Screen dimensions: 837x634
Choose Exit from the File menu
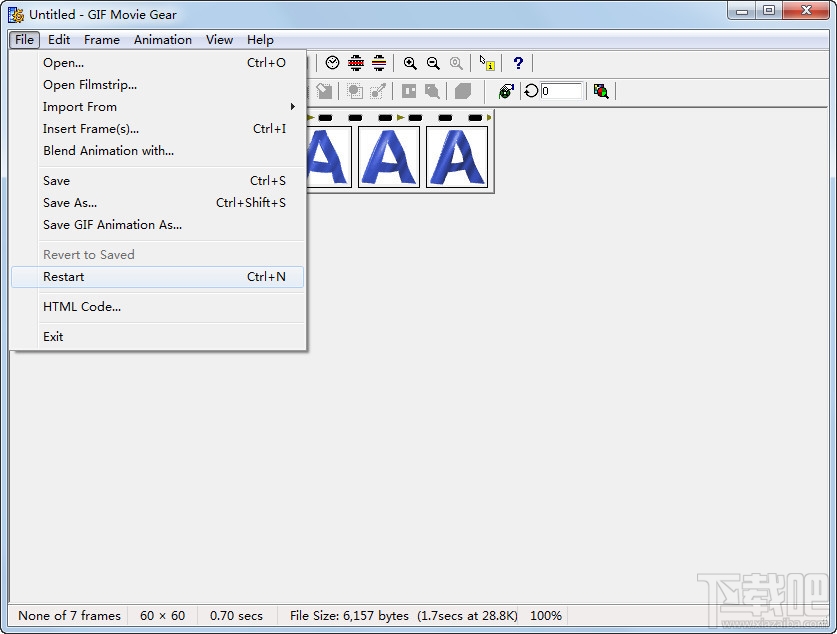pyautogui.click(x=157, y=337)
